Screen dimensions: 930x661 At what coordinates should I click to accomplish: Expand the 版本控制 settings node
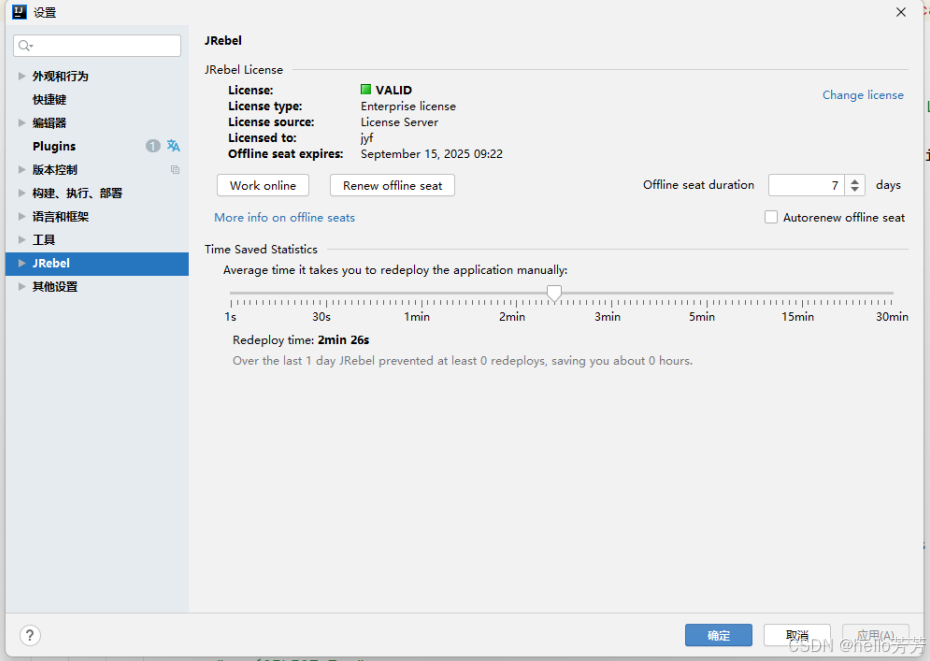tap(21, 170)
